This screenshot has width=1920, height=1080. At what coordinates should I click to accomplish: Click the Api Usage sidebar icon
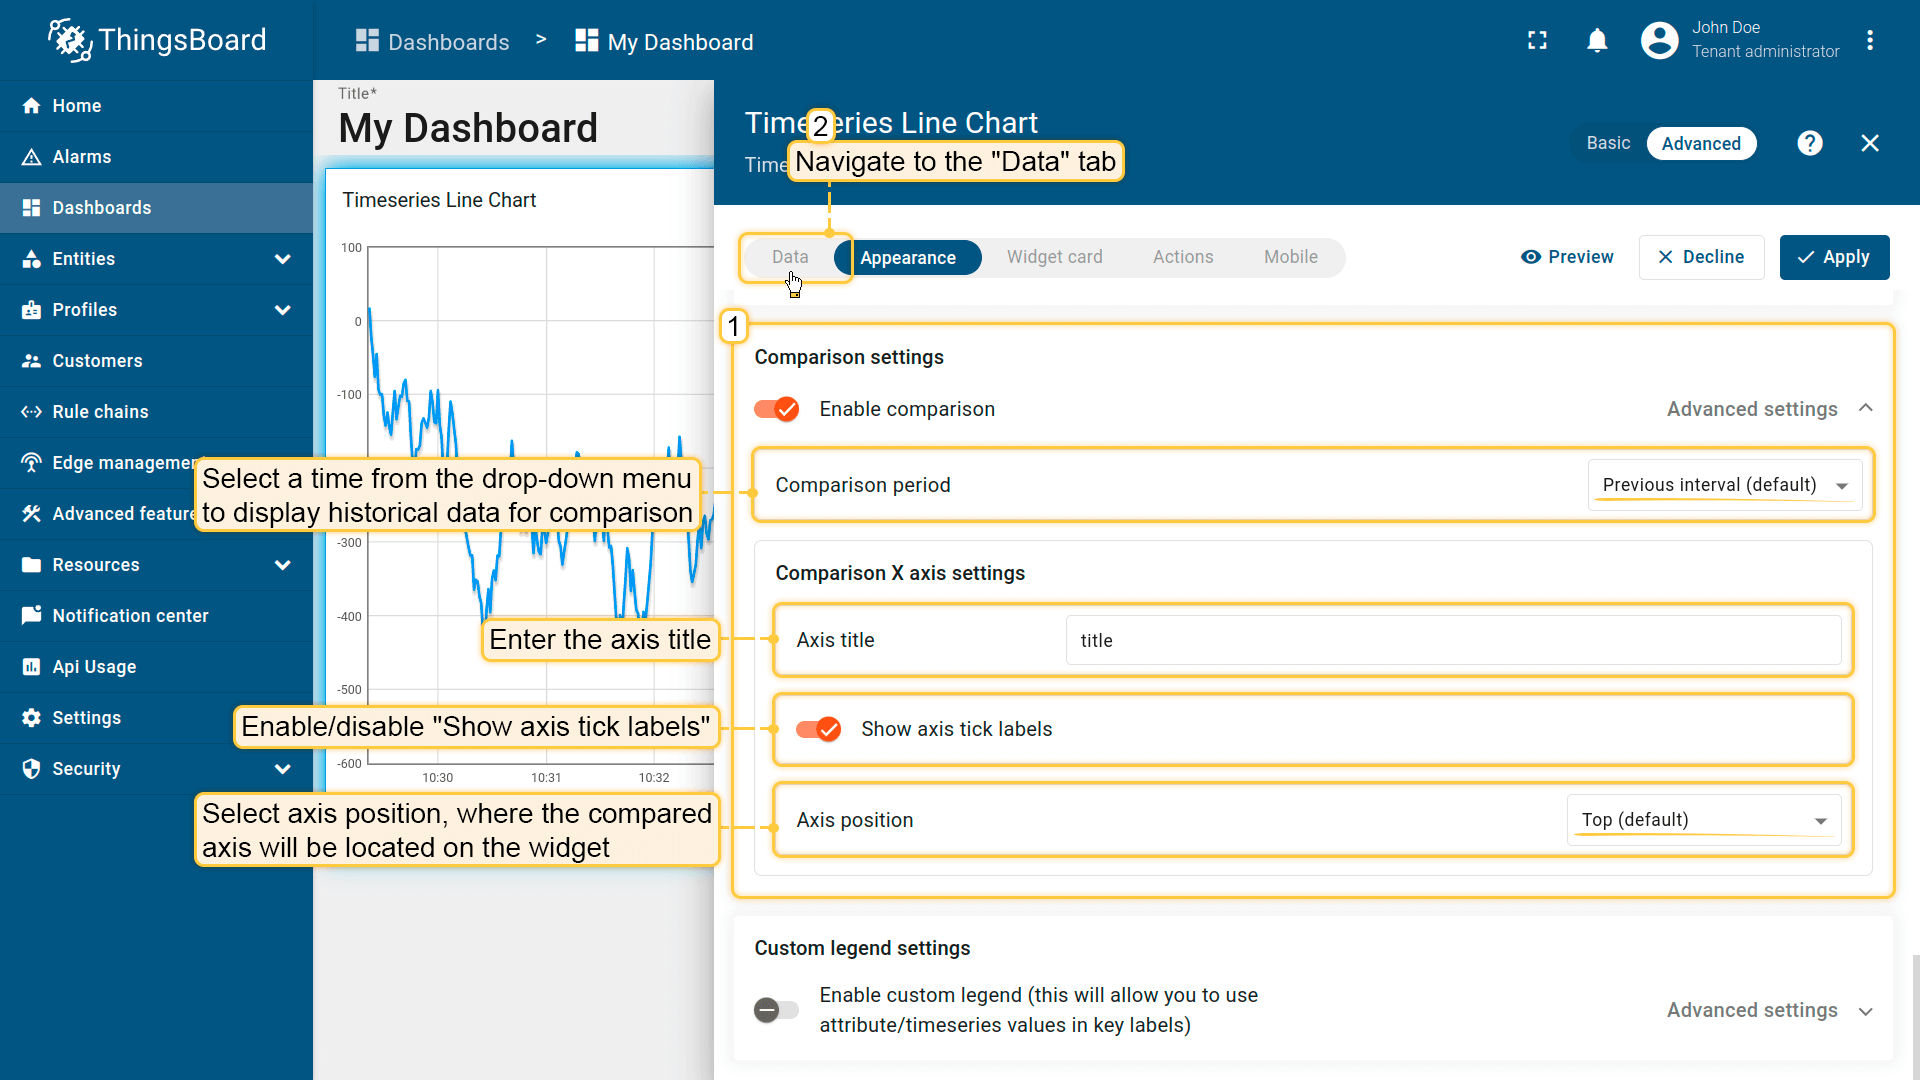[31, 667]
